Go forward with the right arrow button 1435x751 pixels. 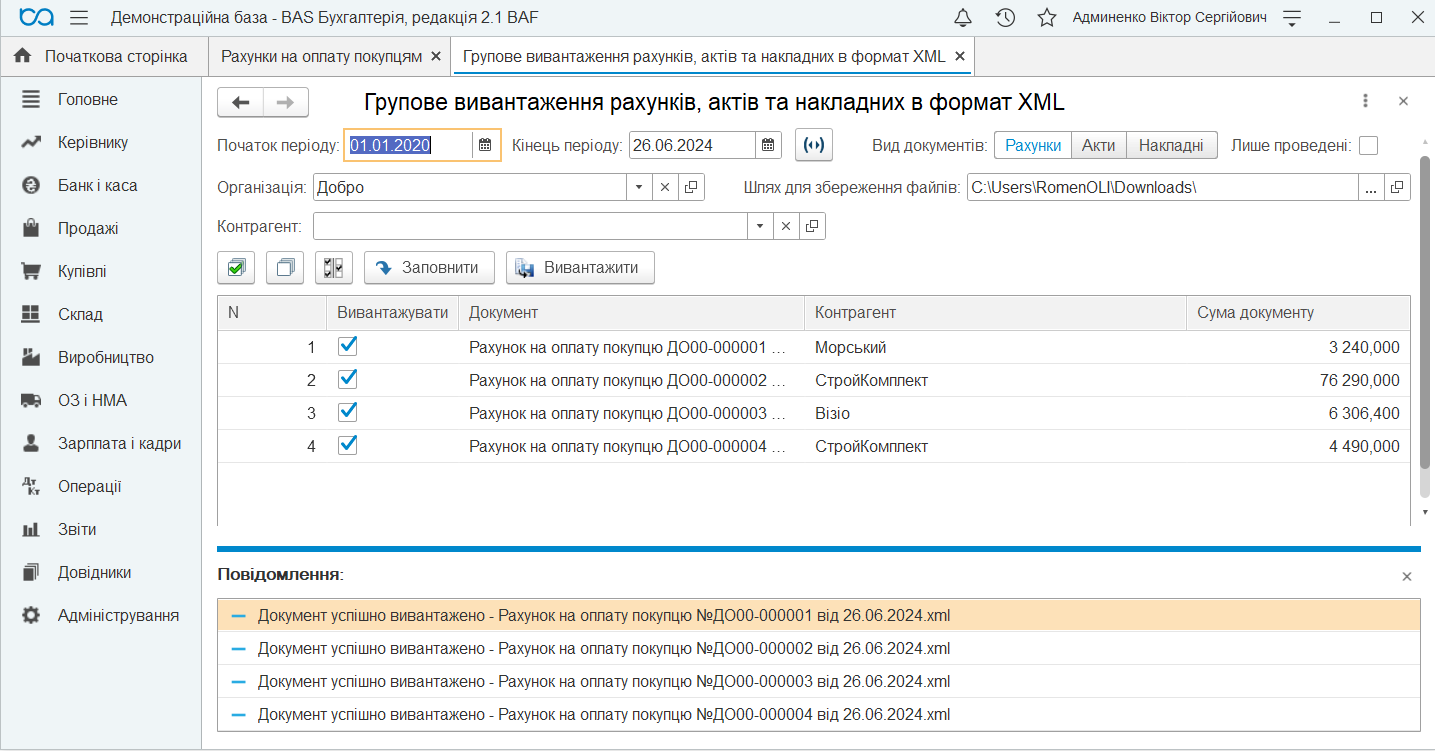click(x=286, y=102)
